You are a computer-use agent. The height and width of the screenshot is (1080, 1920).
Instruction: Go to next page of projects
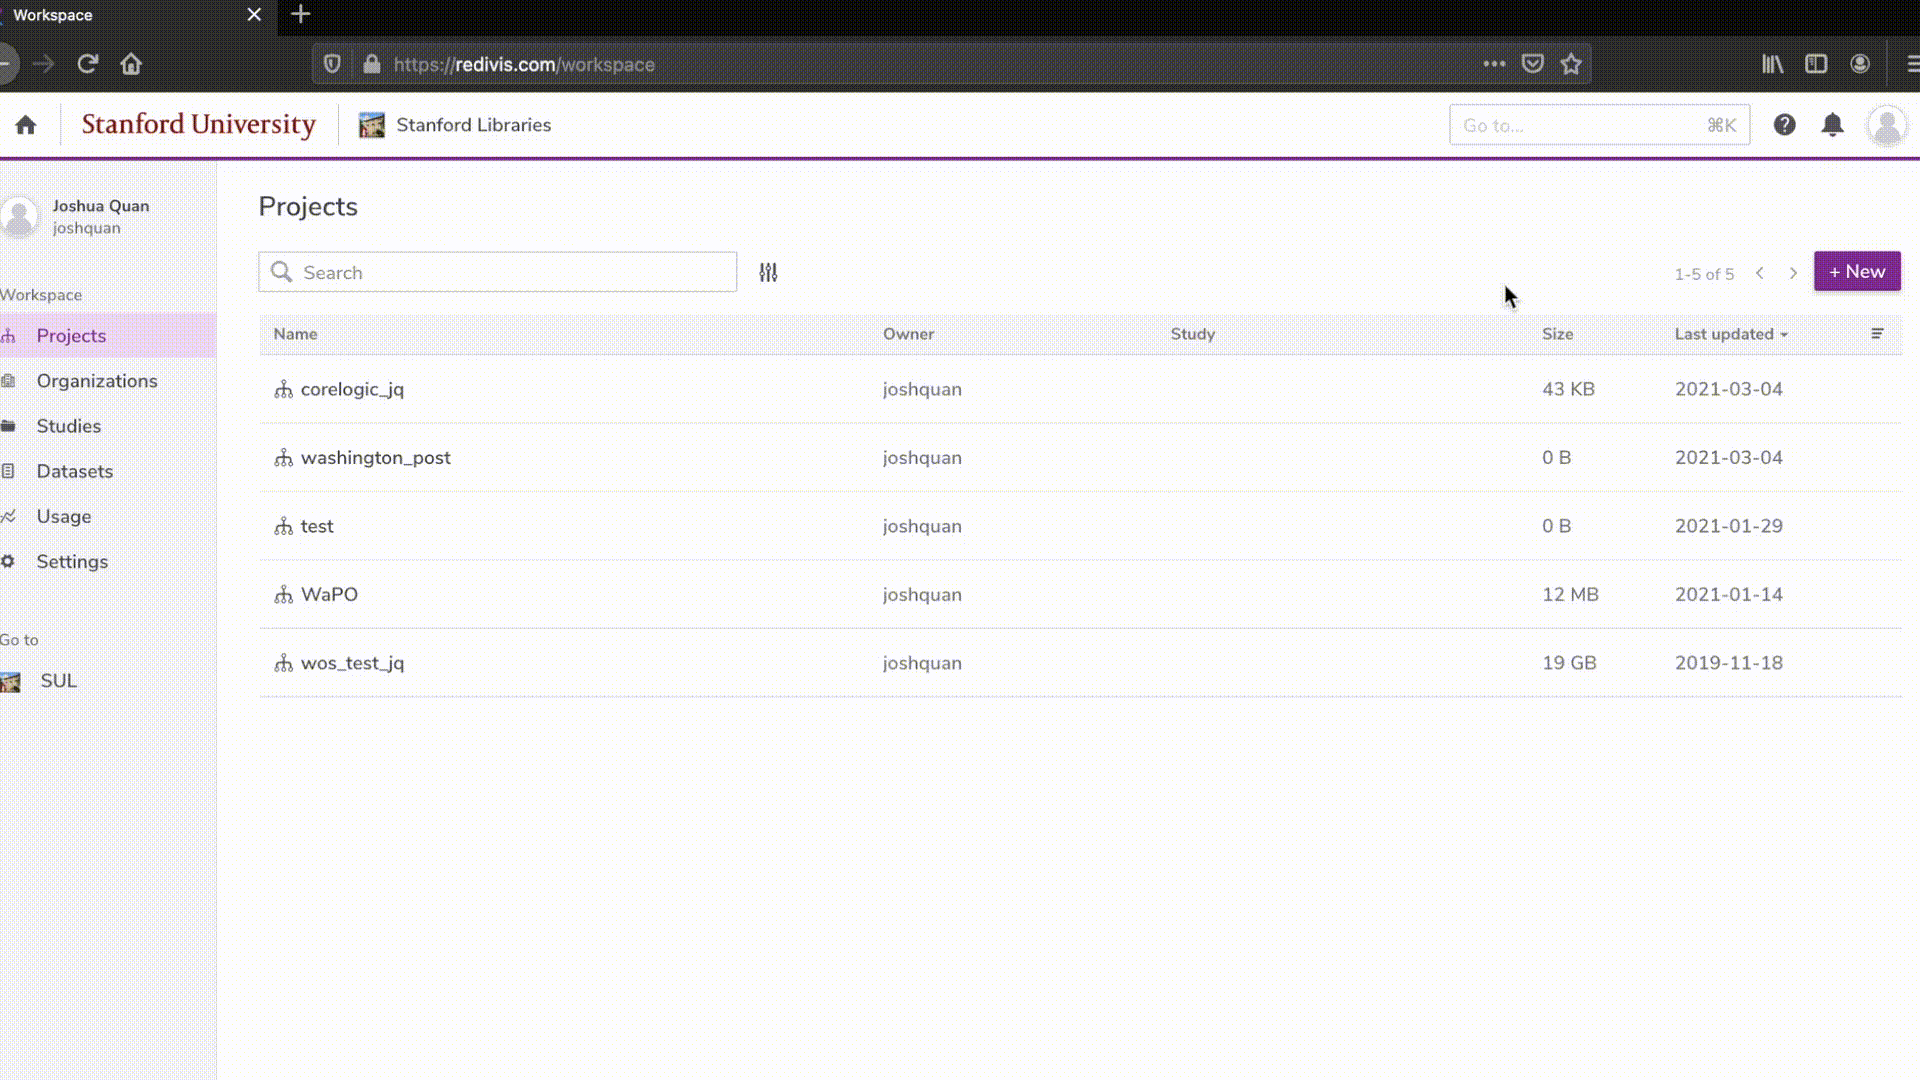[x=1793, y=273]
